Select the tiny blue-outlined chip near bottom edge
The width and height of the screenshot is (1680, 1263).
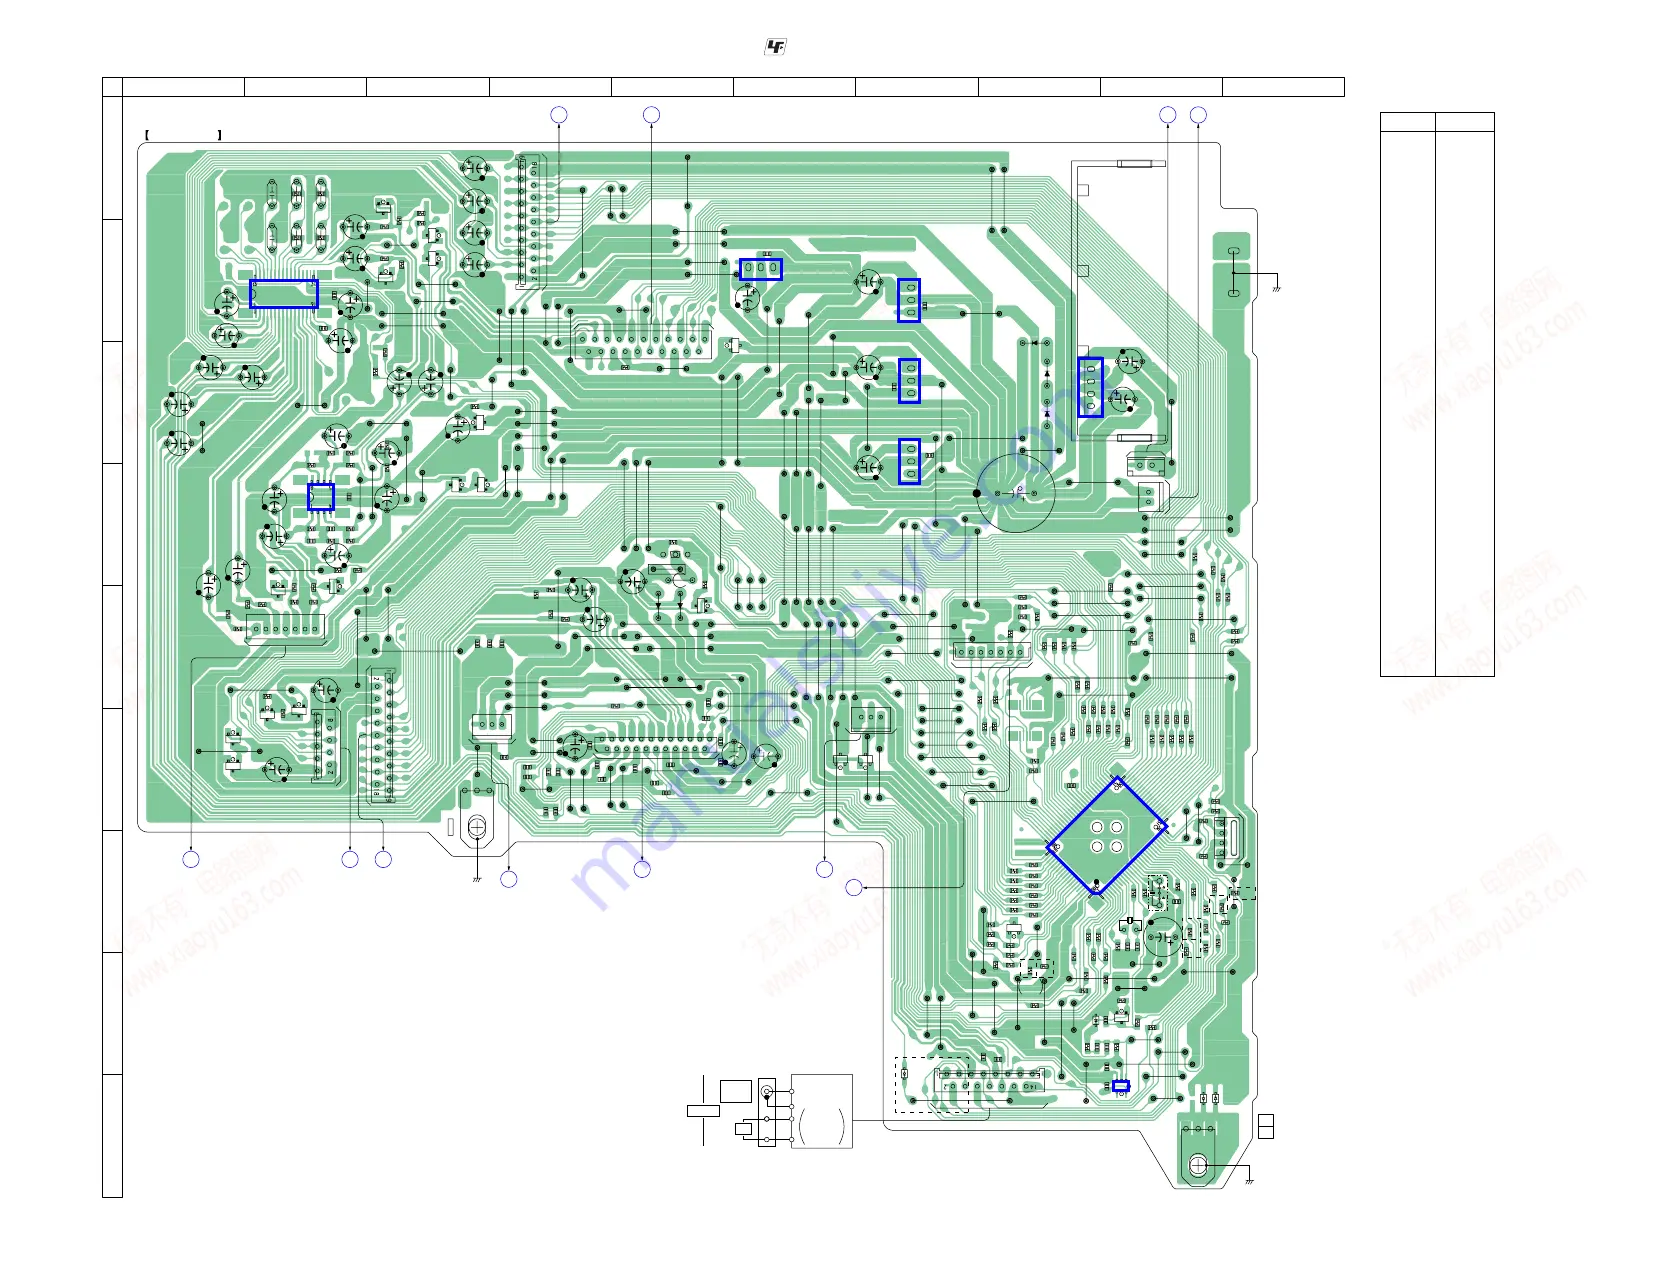(1121, 1086)
